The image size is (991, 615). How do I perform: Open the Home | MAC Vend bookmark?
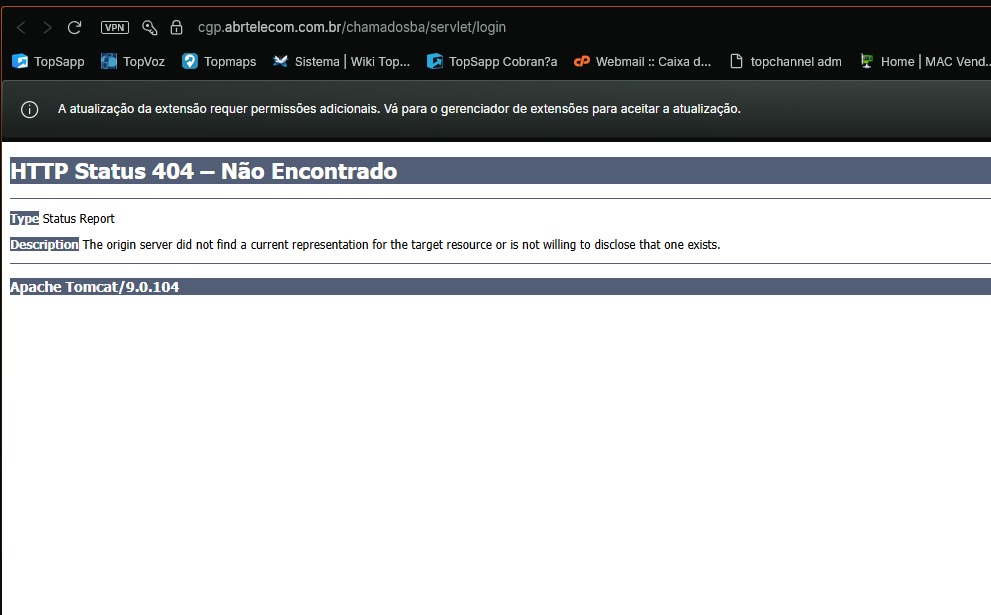(923, 62)
